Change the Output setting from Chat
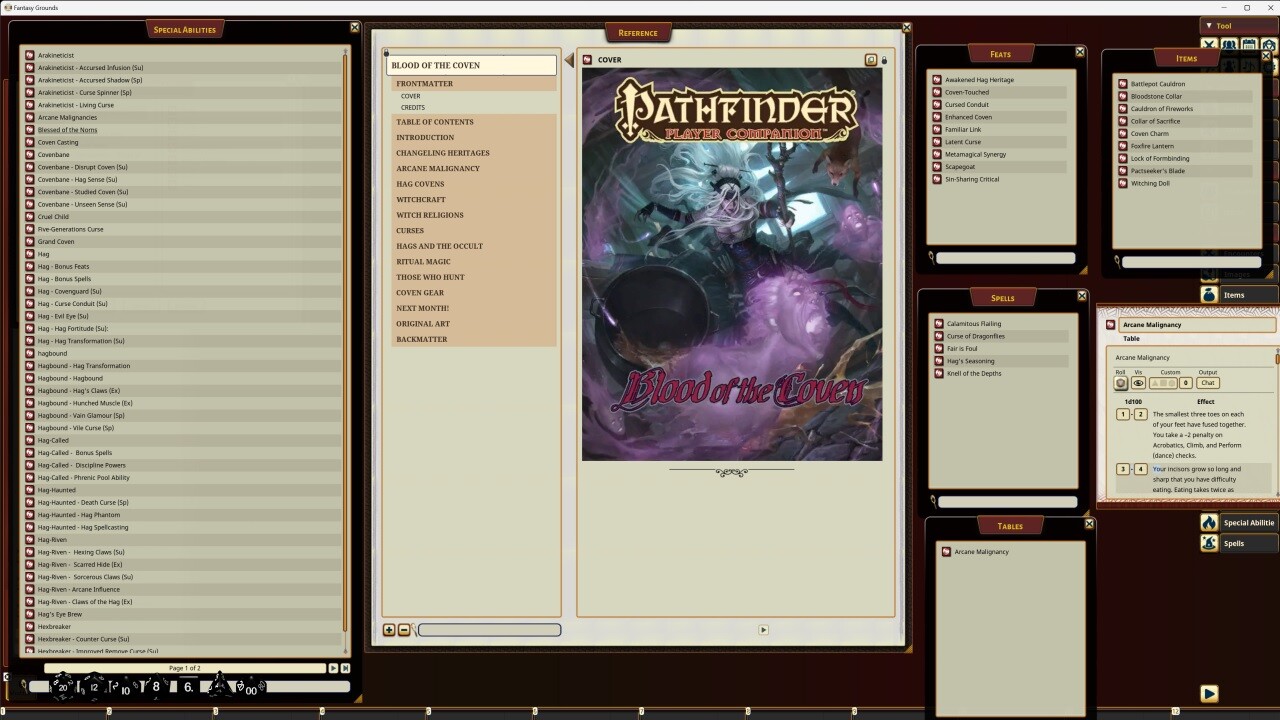The width and height of the screenshot is (1280, 720). 1208,383
